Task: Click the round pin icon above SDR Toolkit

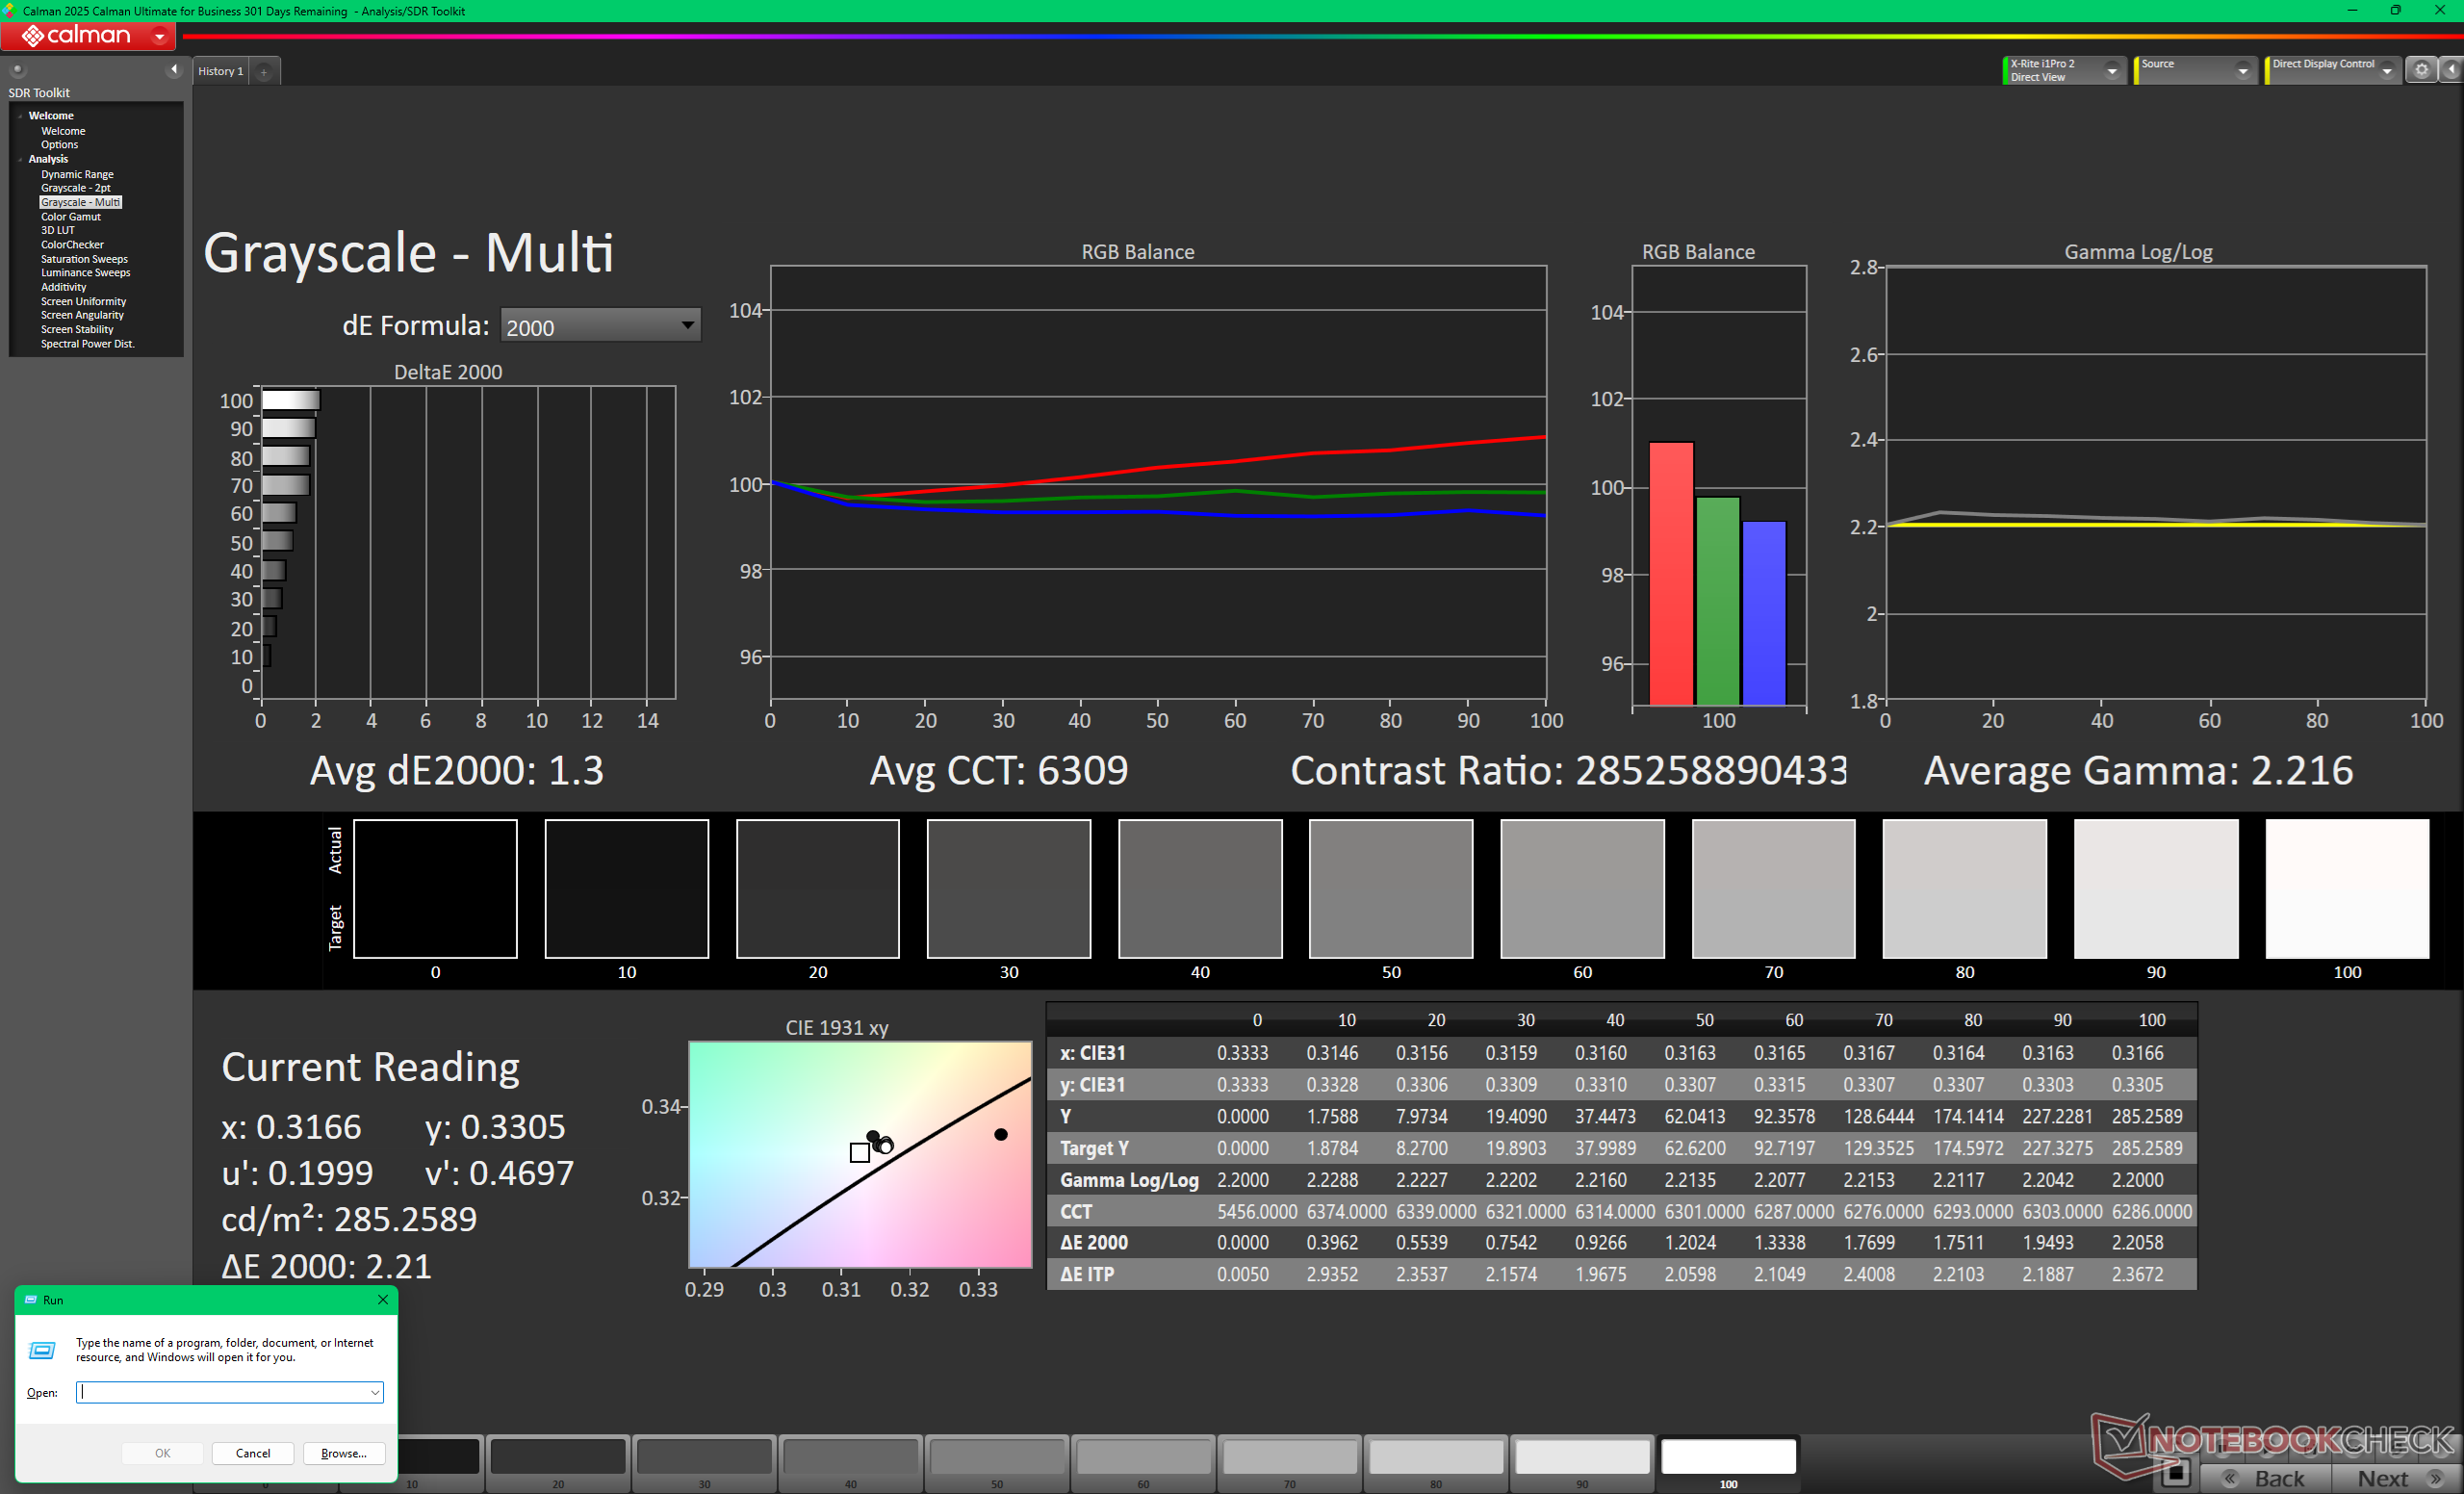Action: tap(17, 70)
